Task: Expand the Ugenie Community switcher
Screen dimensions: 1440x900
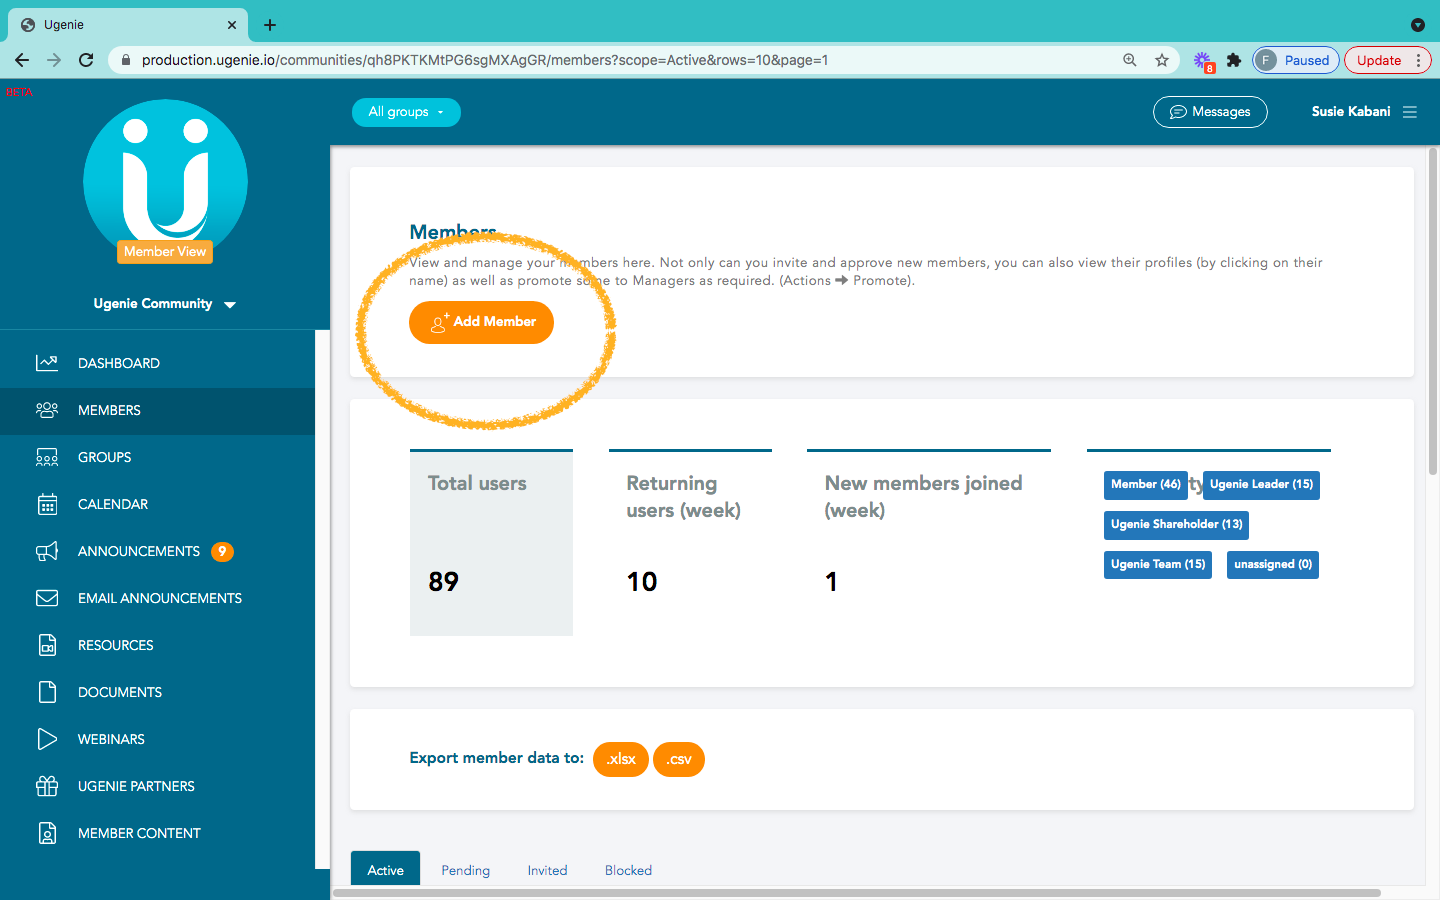Action: click(165, 304)
